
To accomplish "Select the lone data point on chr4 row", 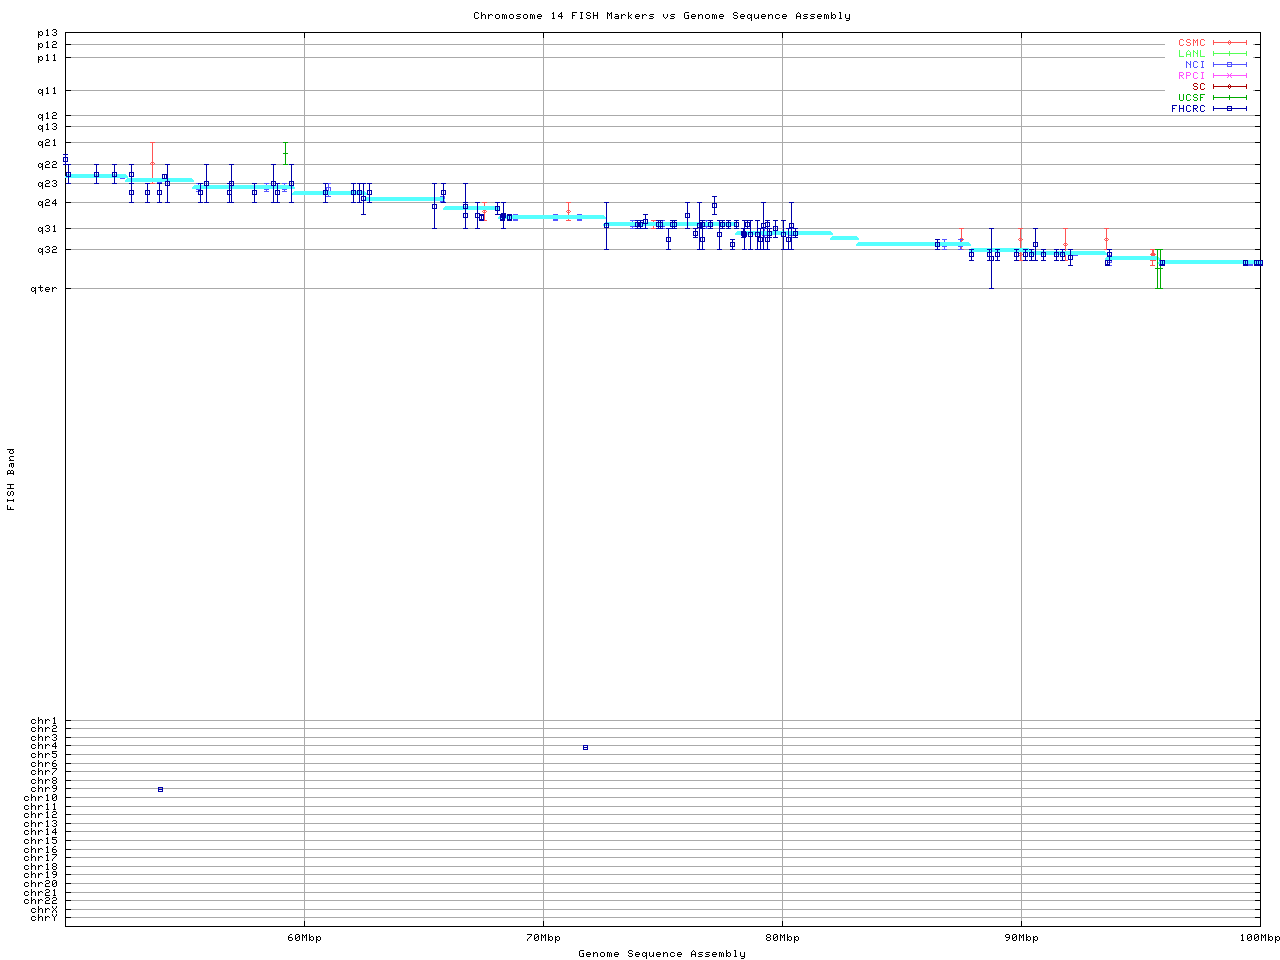I will (x=585, y=748).
